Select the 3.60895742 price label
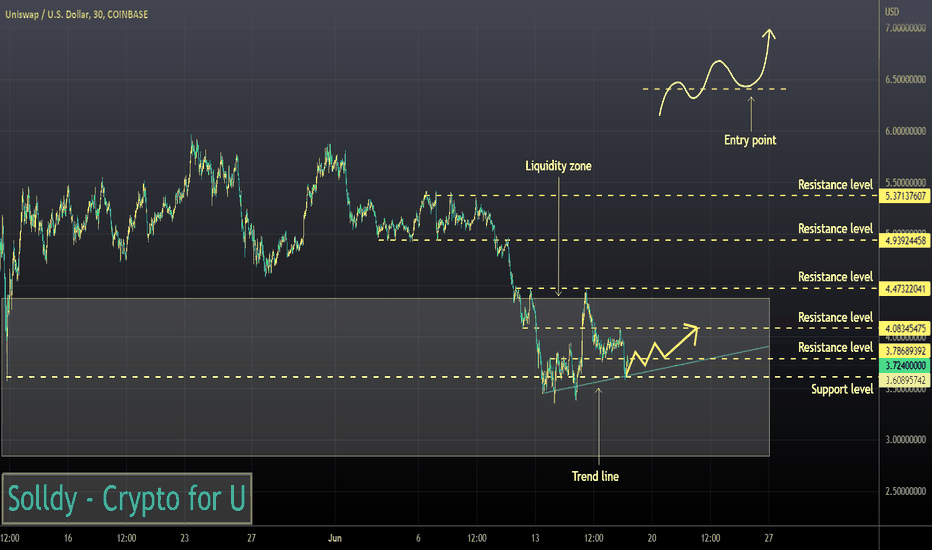 coord(905,380)
